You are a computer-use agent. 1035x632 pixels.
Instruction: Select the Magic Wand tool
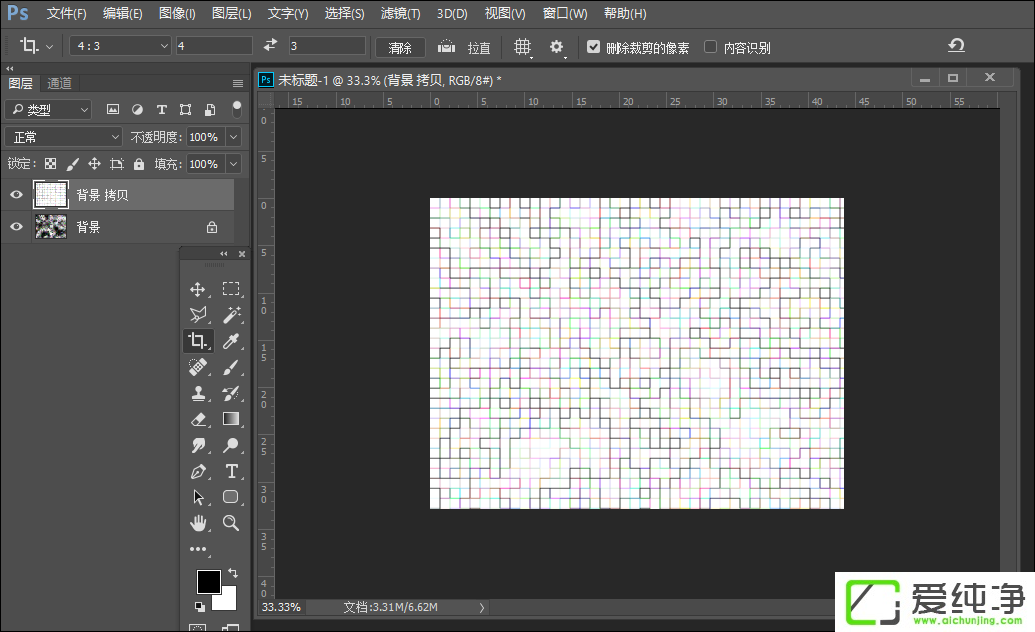click(x=231, y=315)
